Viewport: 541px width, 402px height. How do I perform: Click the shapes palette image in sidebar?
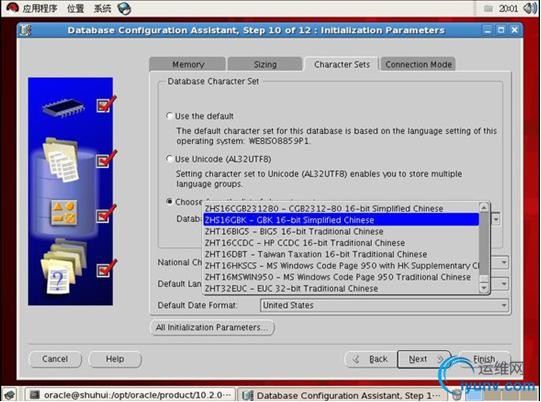coord(64,212)
